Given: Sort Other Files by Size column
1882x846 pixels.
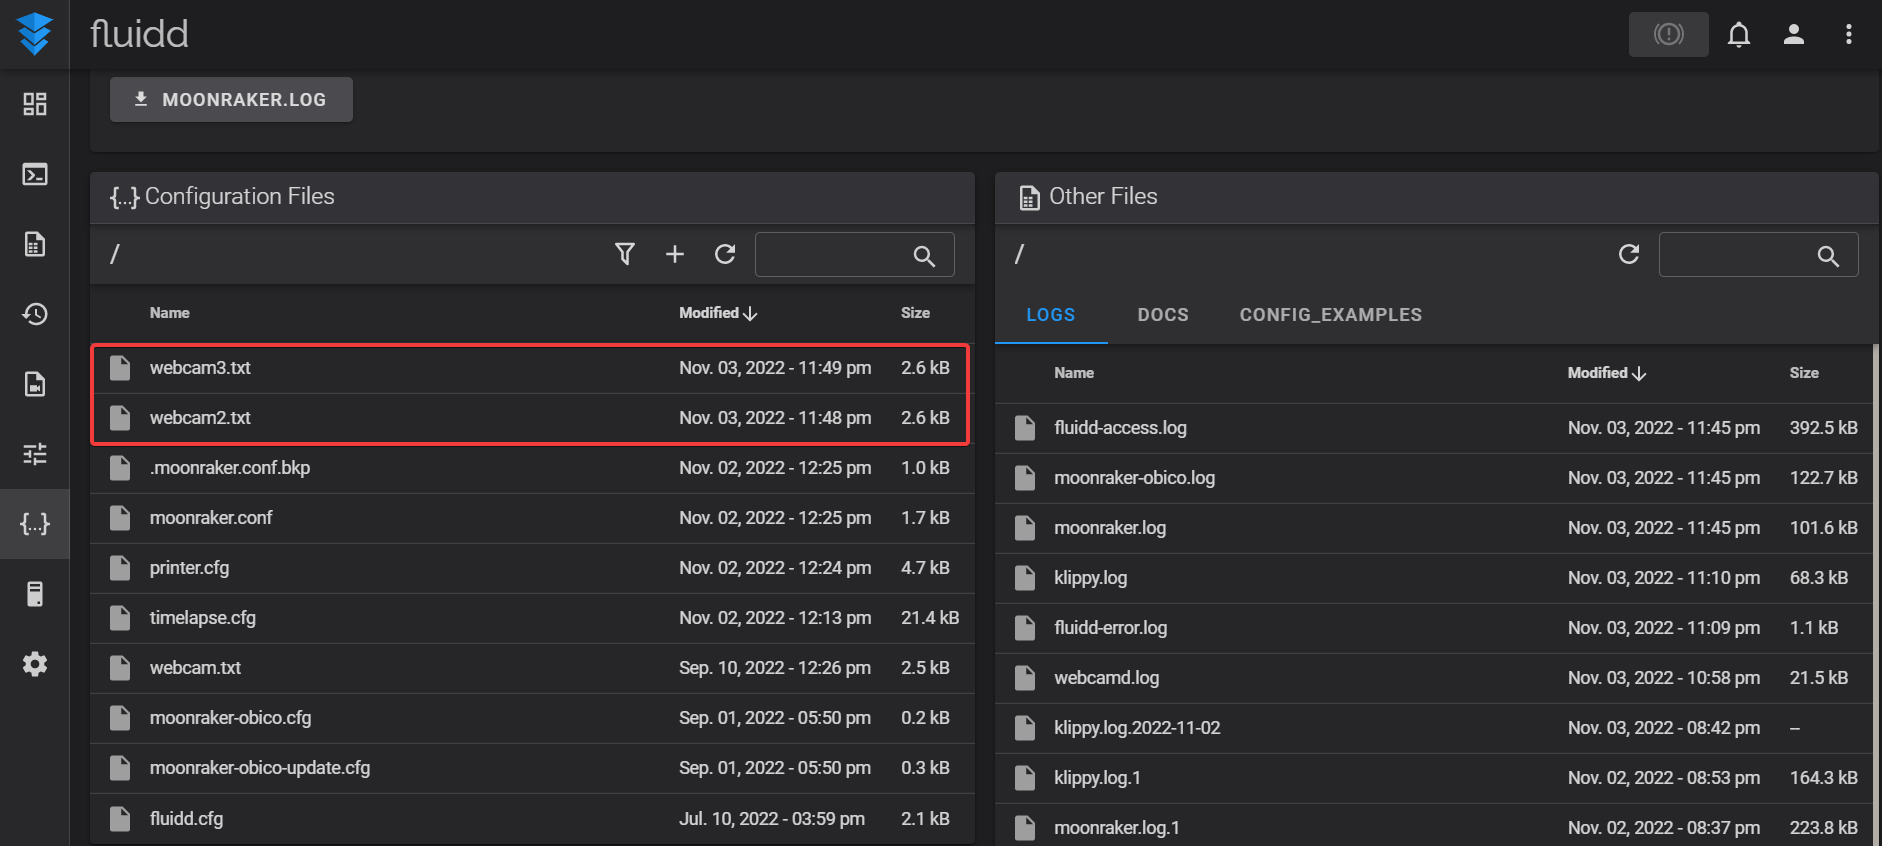Looking at the screenshot, I should [1804, 373].
